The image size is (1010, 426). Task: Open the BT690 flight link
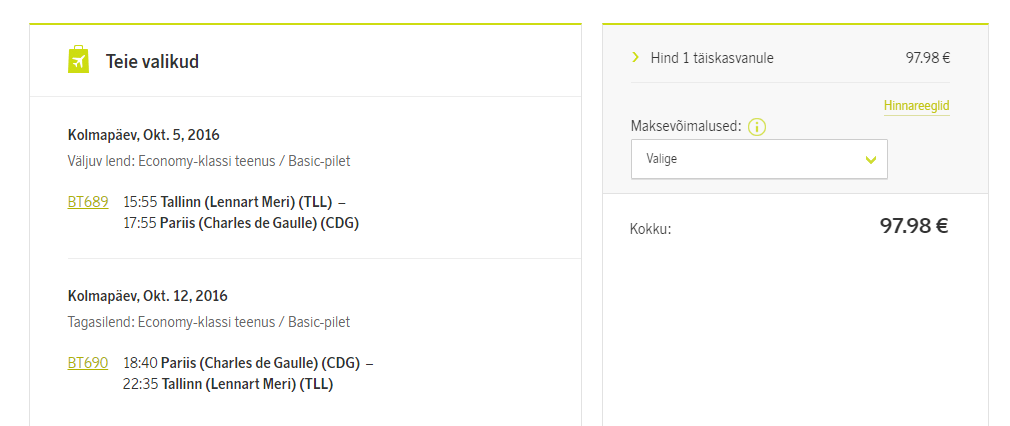point(88,362)
